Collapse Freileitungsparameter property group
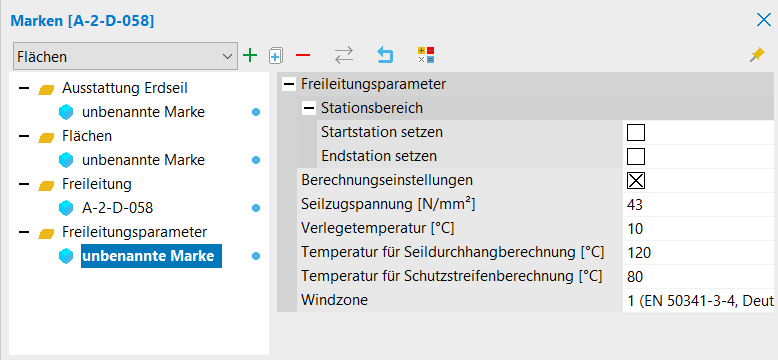Viewport: 778px width, 360px height. 289,84
